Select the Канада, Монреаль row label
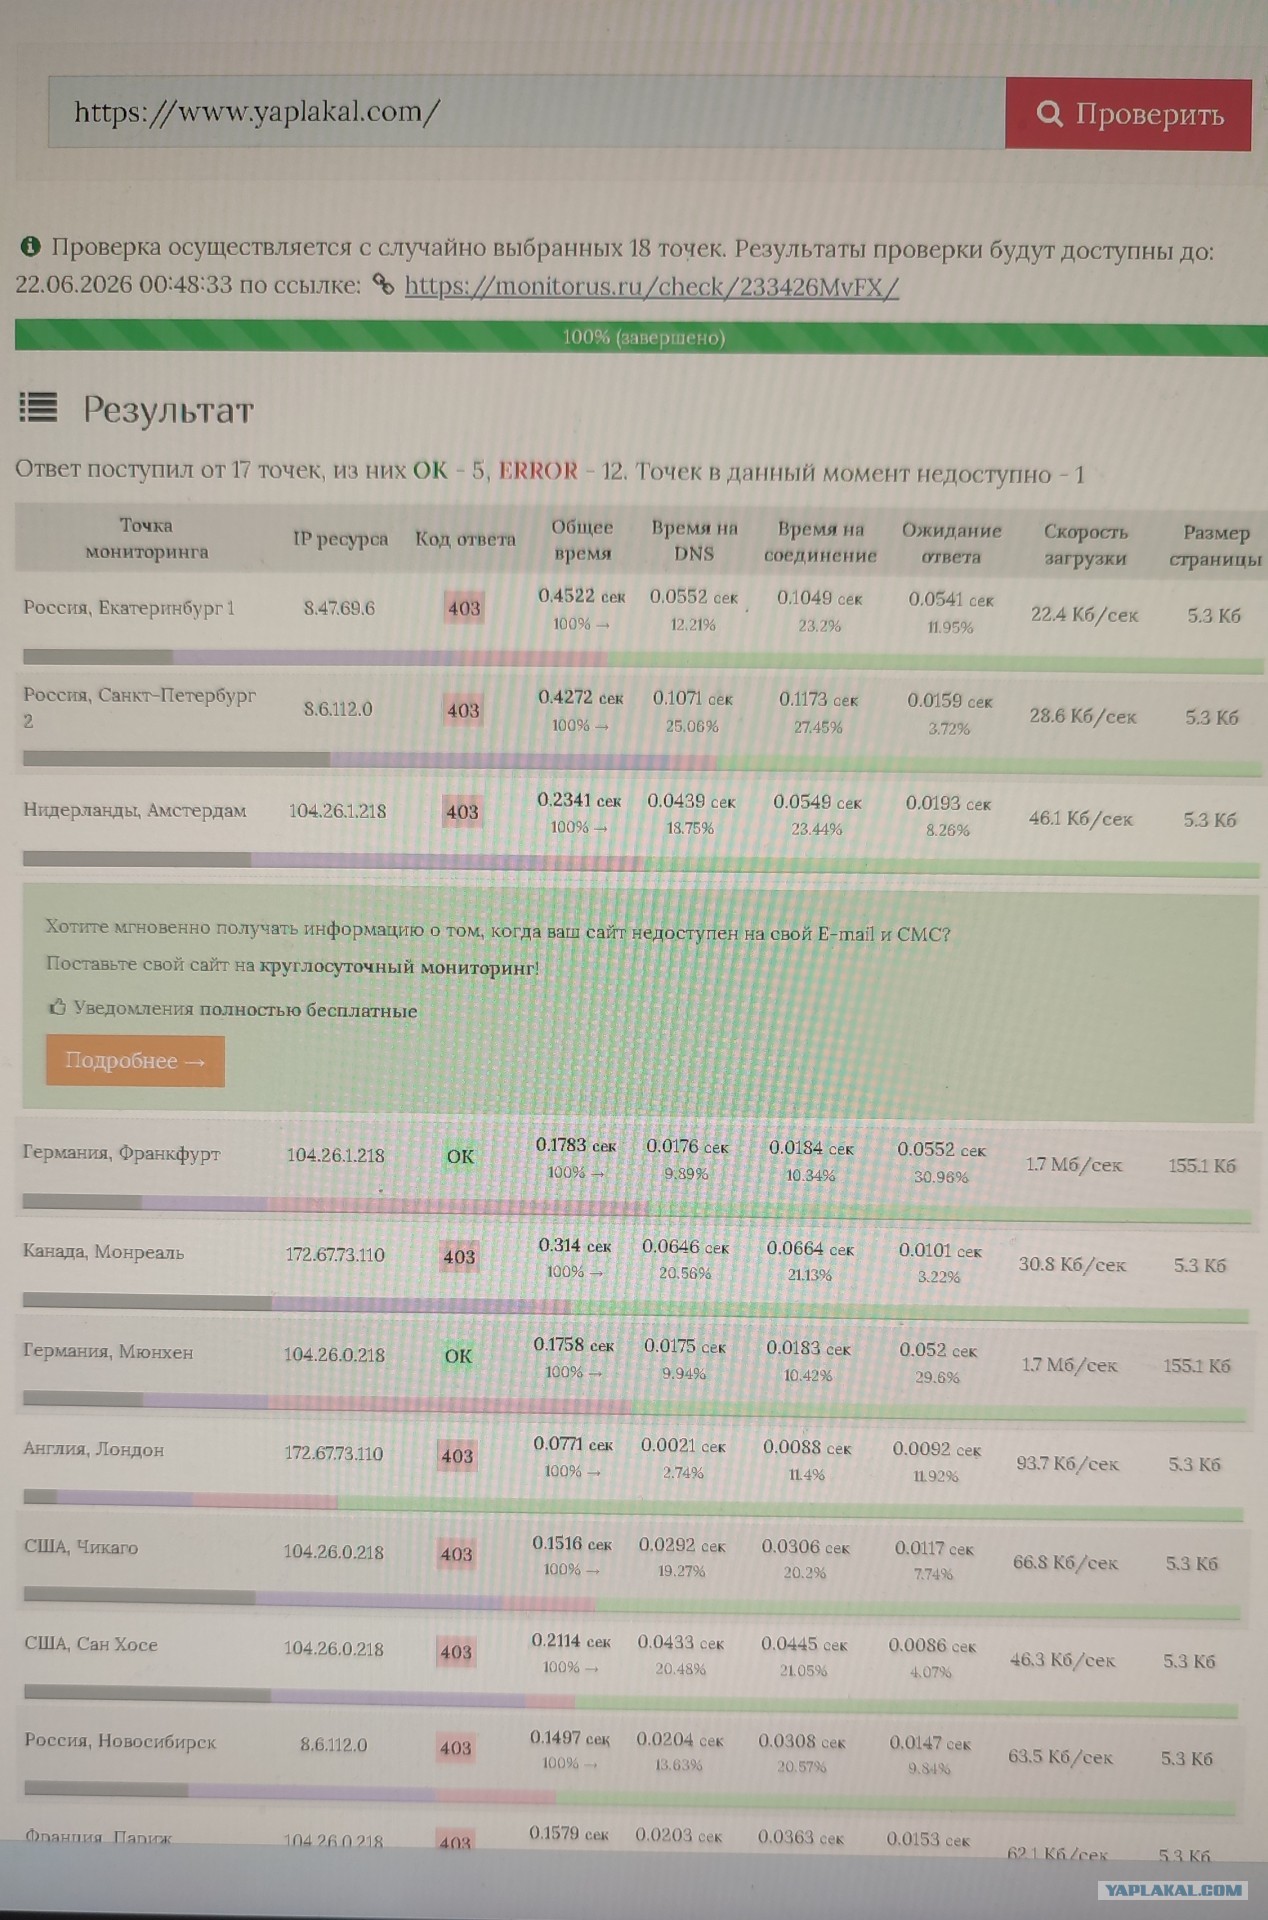The height and width of the screenshot is (1920, 1268). pos(103,1252)
